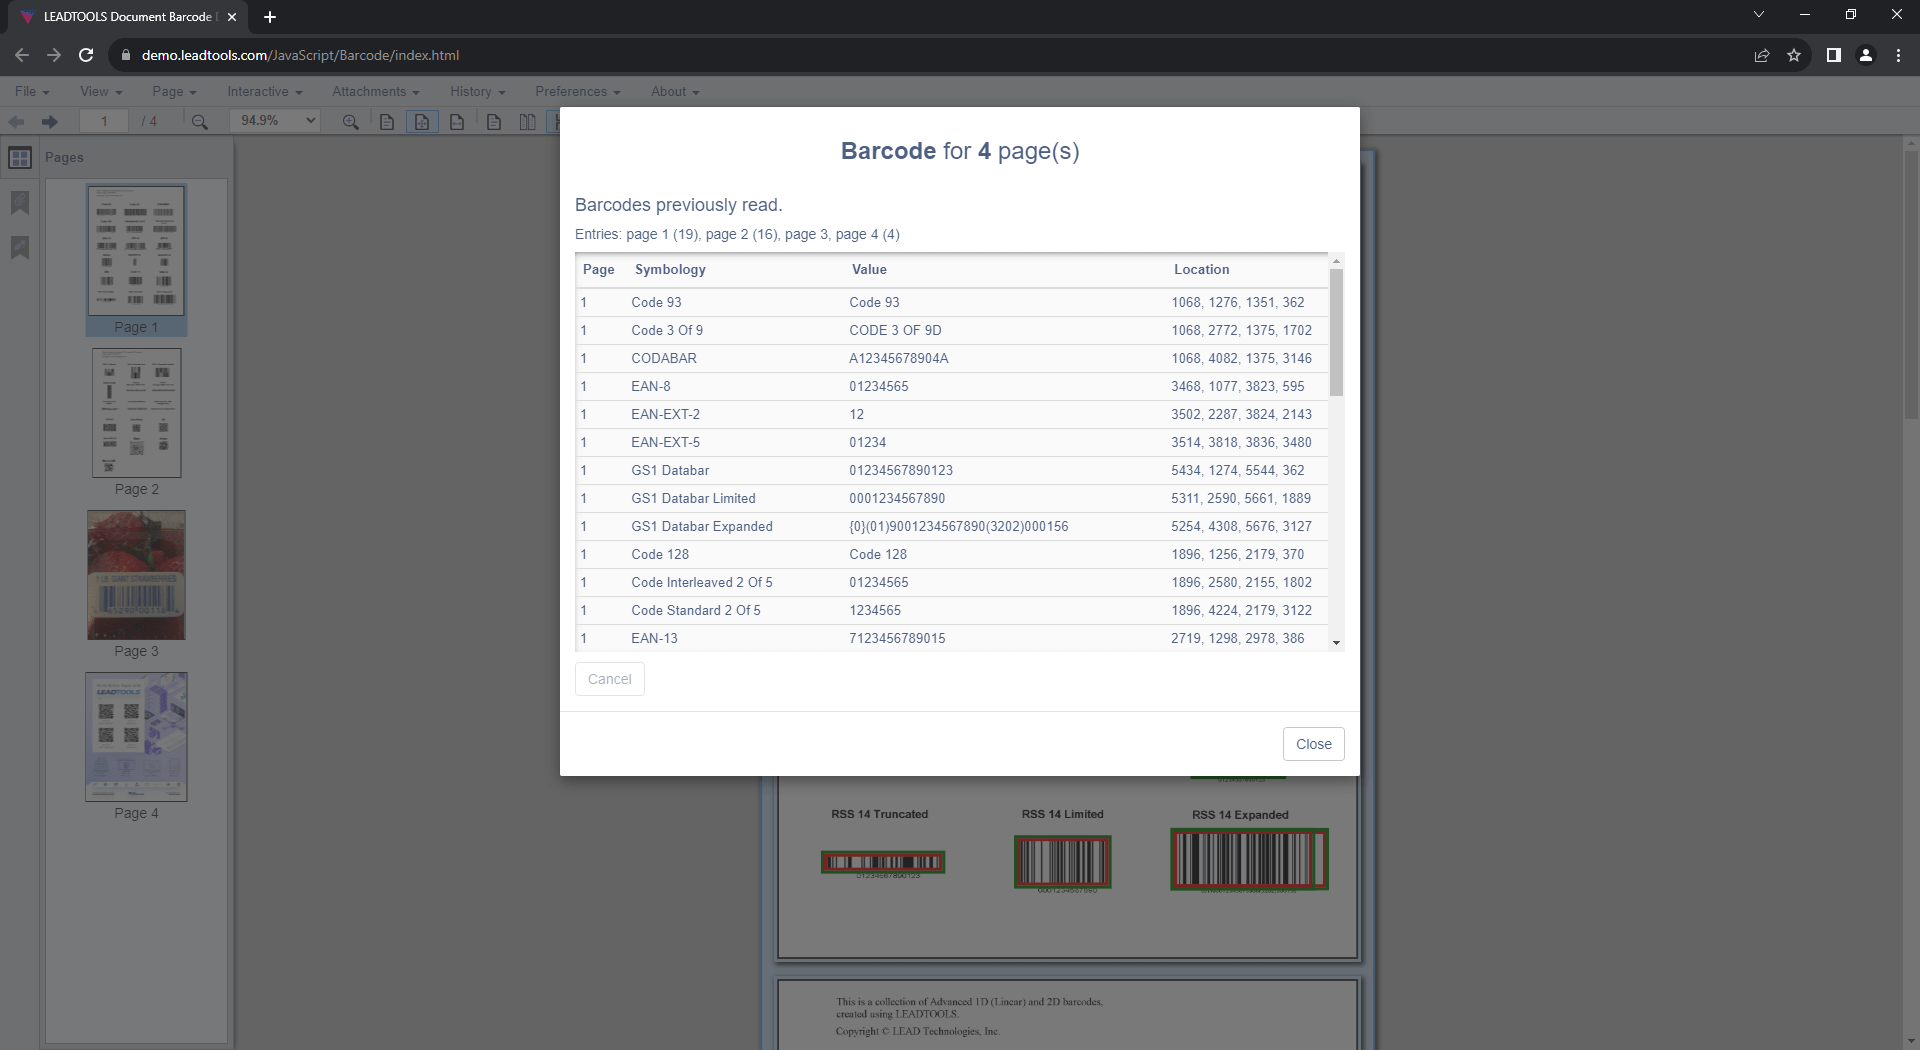Click the previous page arrow
Viewport: 1920px width, 1050px height.
(16, 121)
